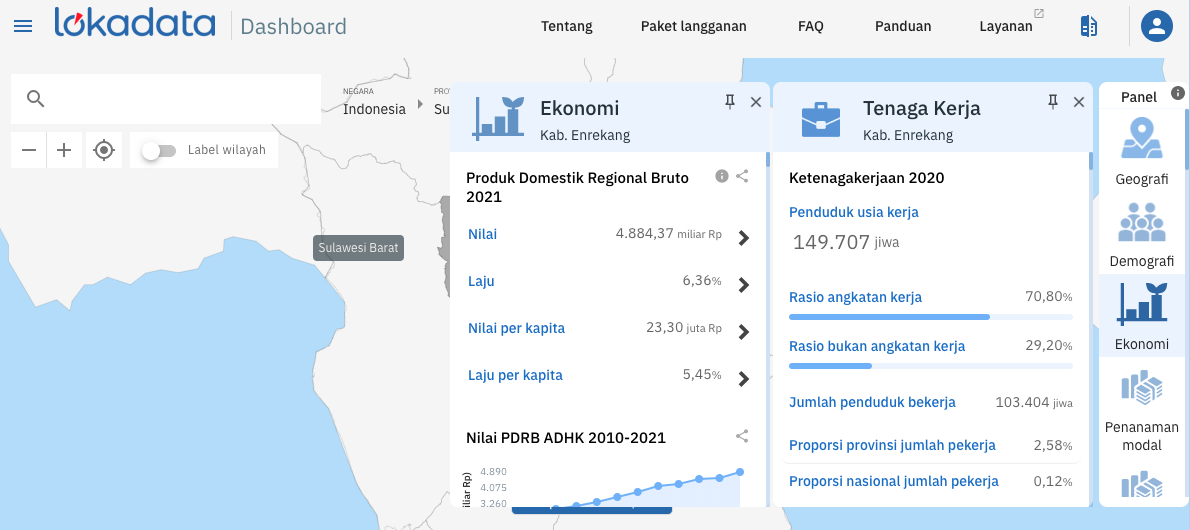This screenshot has height=530, width=1190.
Task: Expand the Laju per kapita row arrow
Action: (x=743, y=379)
